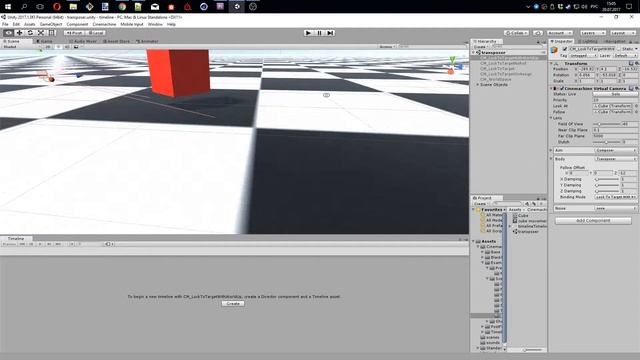Adjust the Field Of View slider

tap(606, 124)
